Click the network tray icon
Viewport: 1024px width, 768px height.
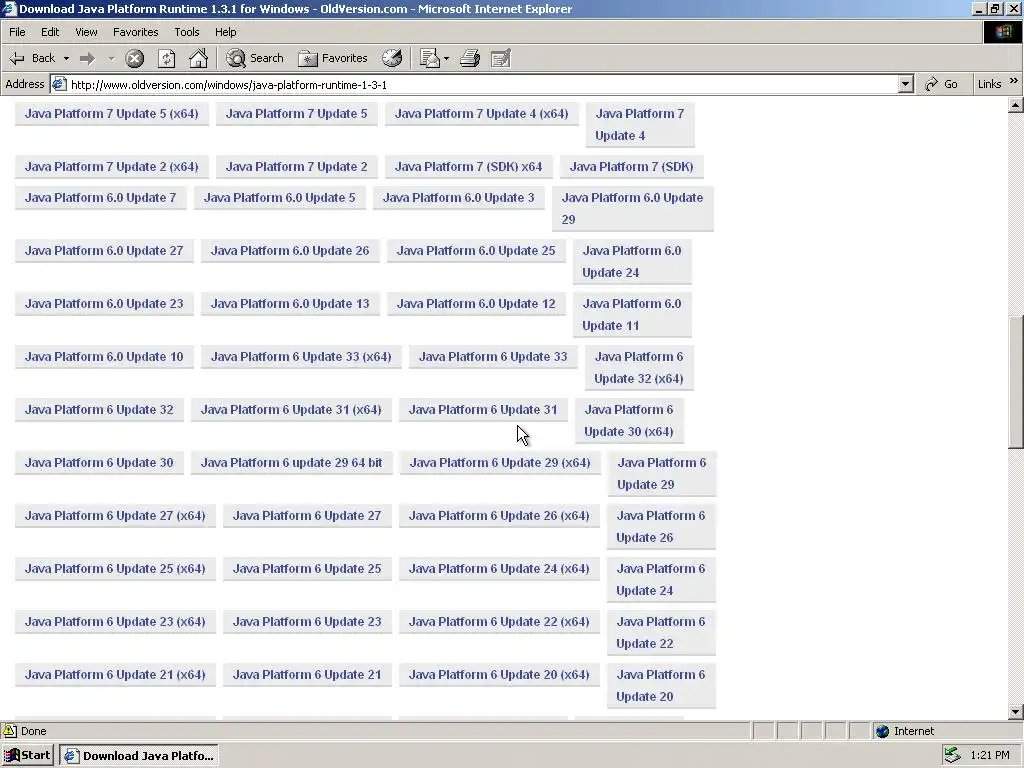pyautogui.click(x=952, y=756)
